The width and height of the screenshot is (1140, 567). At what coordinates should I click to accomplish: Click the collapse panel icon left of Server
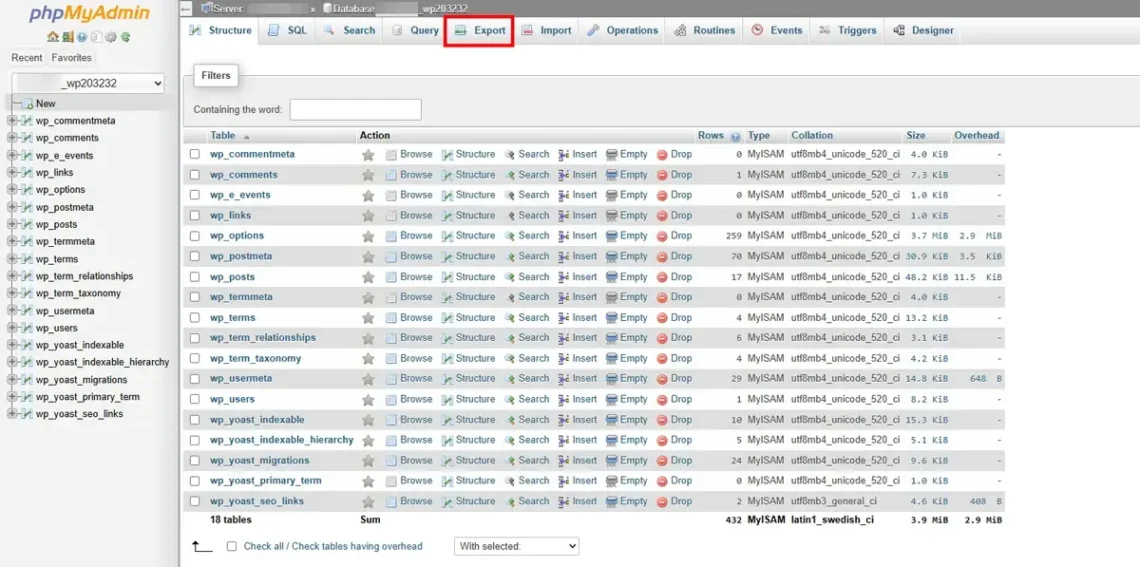point(187,9)
